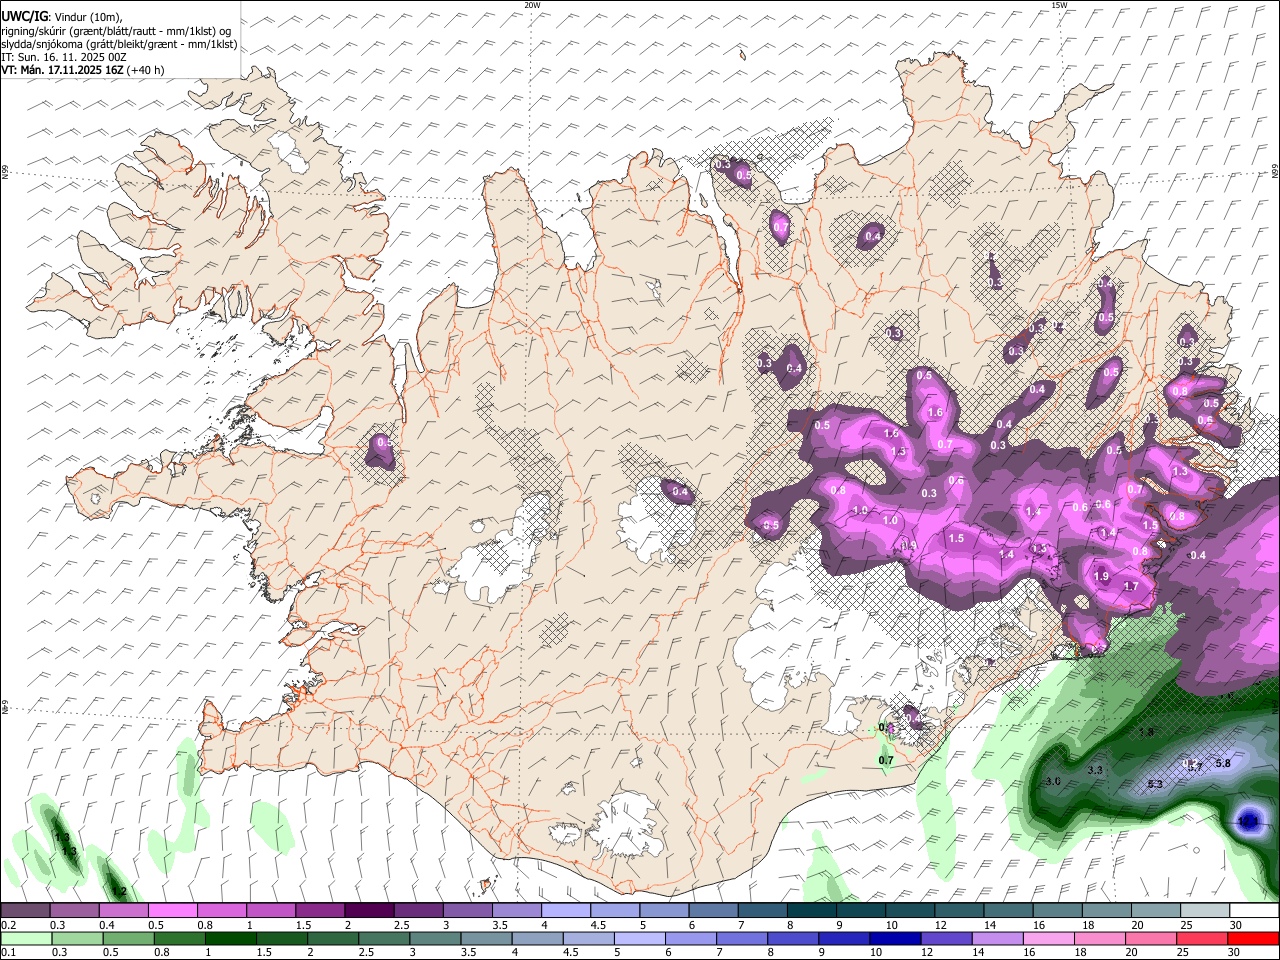Click the 1.9 snowfall value on the map
This screenshot has width=1280, height=960.
pos(1101,576)
